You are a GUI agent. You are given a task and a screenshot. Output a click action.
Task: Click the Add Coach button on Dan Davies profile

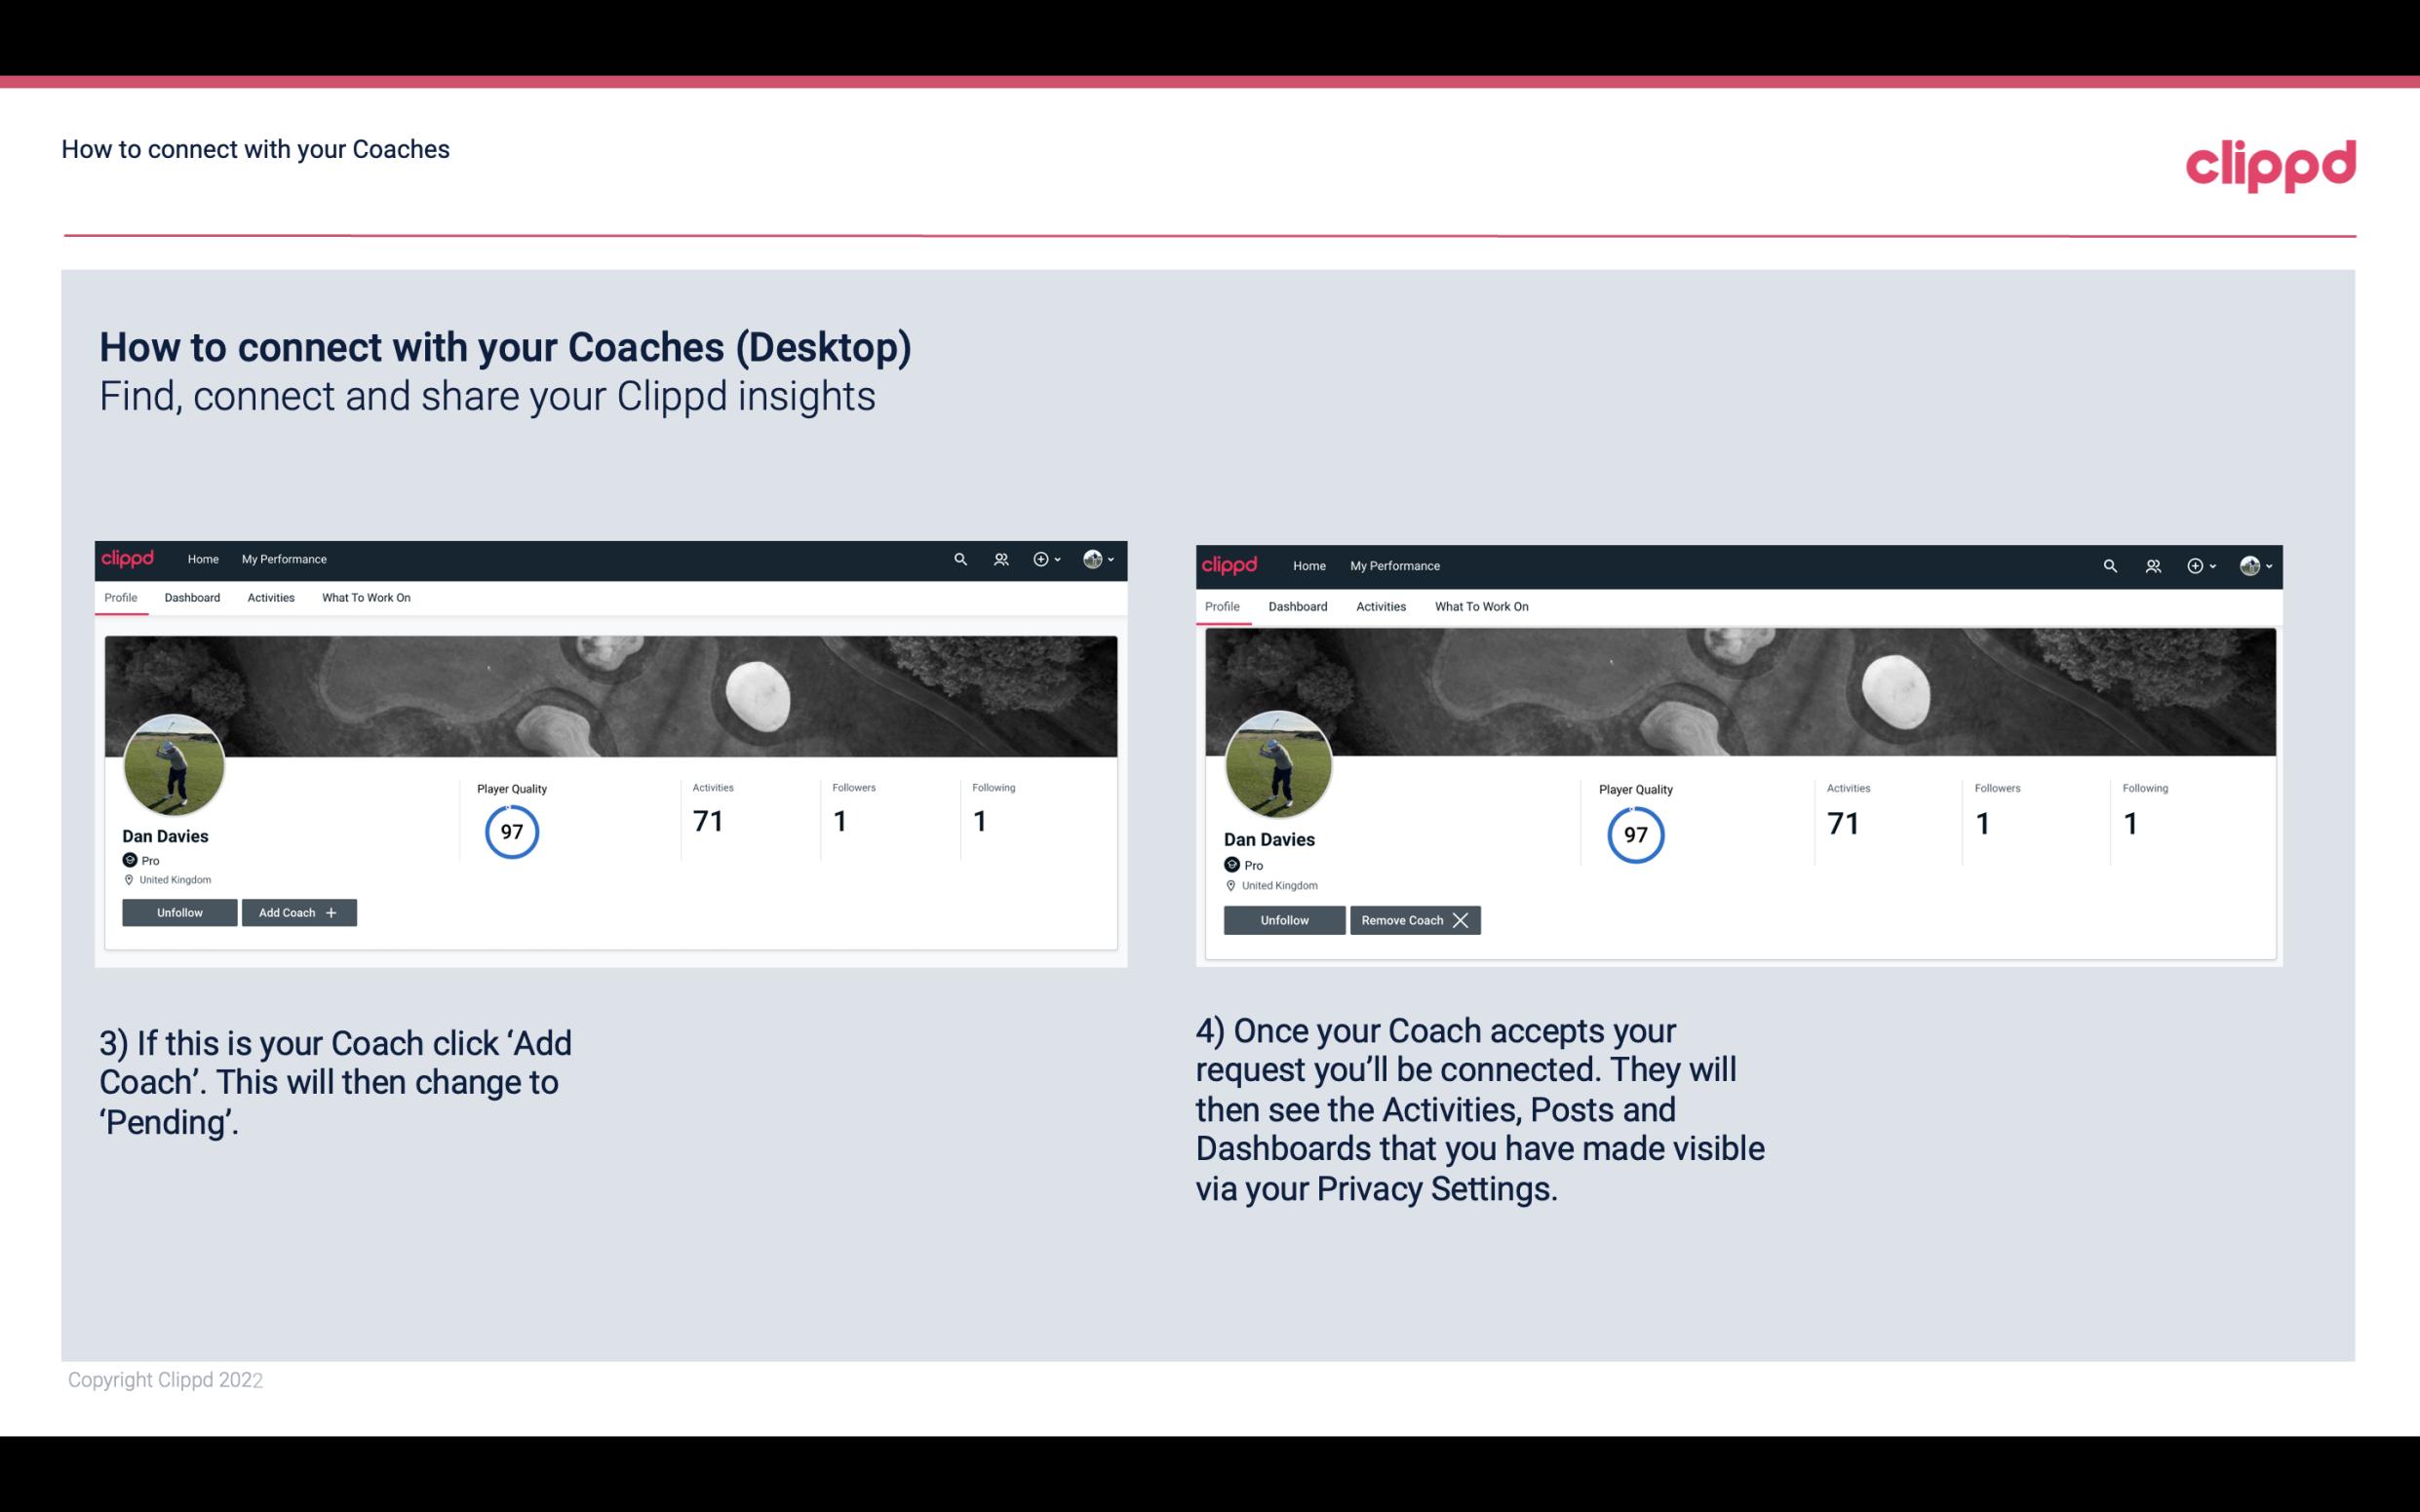[x=296, y=911]
